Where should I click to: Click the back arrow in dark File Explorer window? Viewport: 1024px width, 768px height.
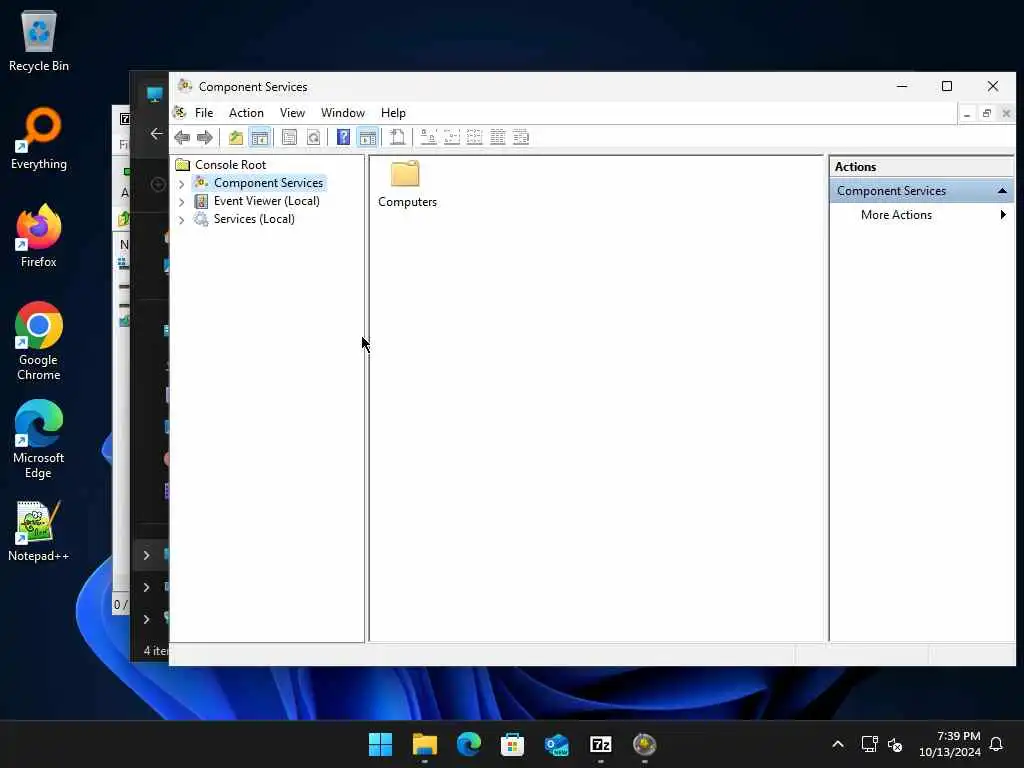156,134
